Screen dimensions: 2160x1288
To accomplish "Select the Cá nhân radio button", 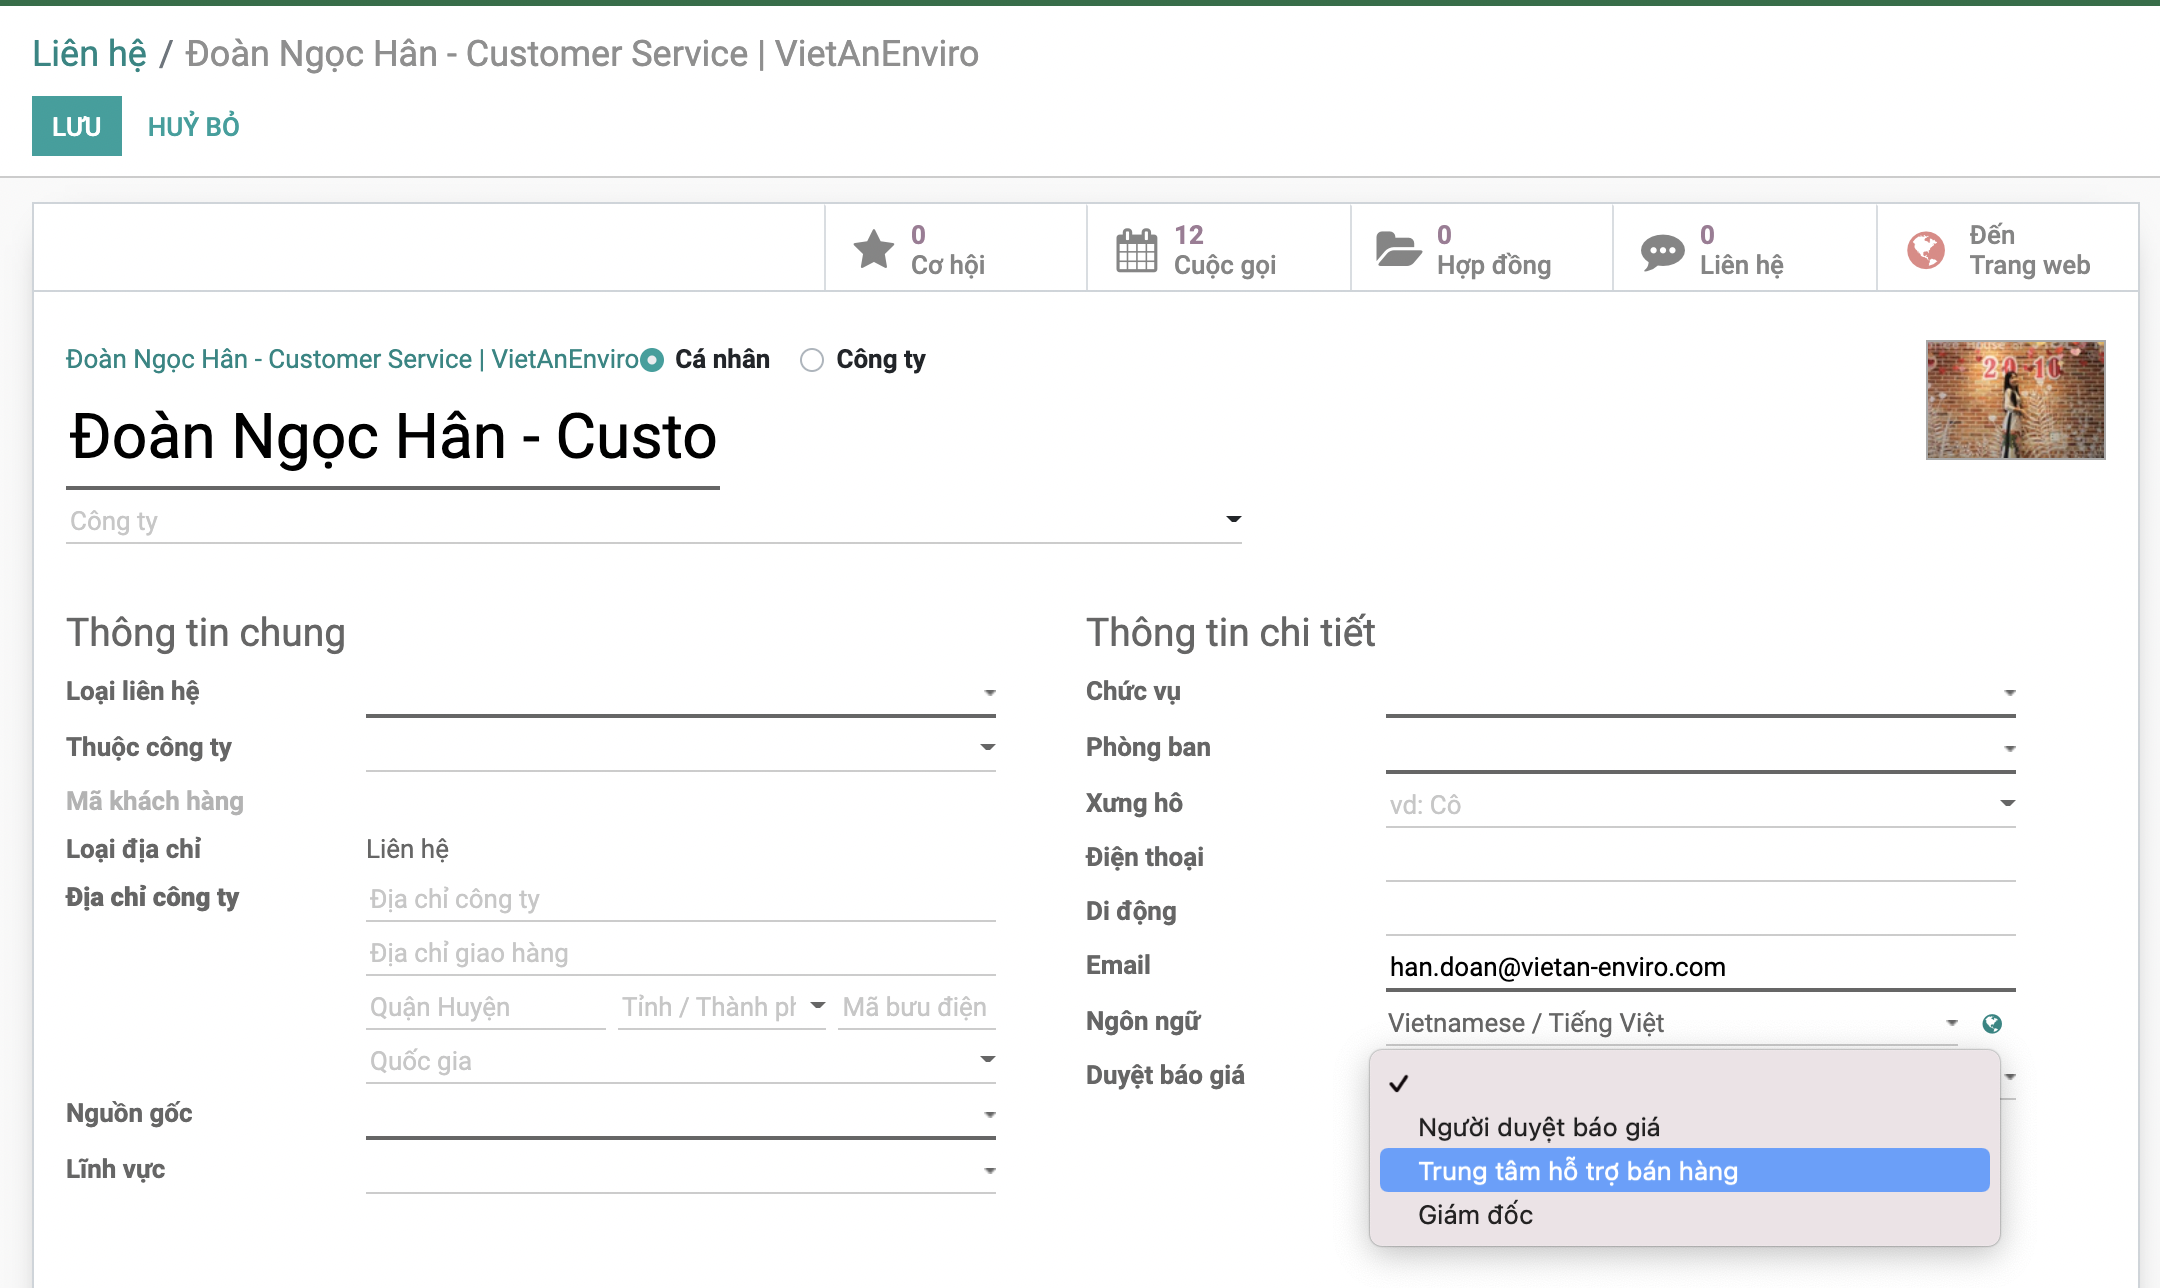I will coord(652,360).
